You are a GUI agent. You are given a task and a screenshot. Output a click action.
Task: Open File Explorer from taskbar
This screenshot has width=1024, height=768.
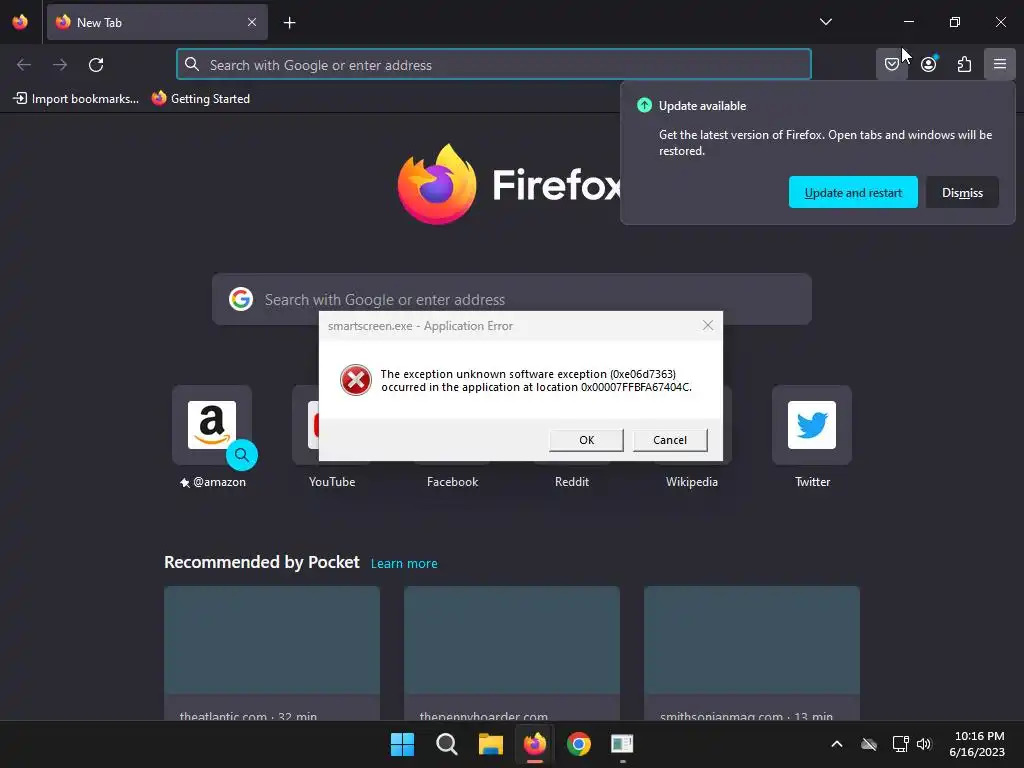(x=490, y=744)
